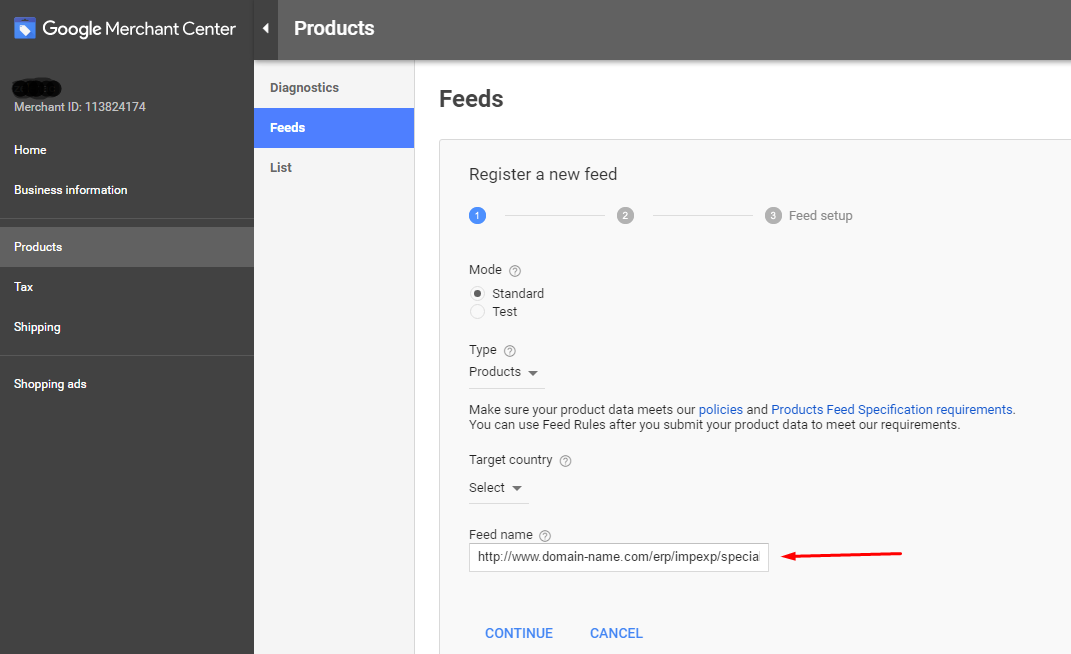1071x654 pixels.
Task: Select the Test mode radio button
Action: click(477, 312)
